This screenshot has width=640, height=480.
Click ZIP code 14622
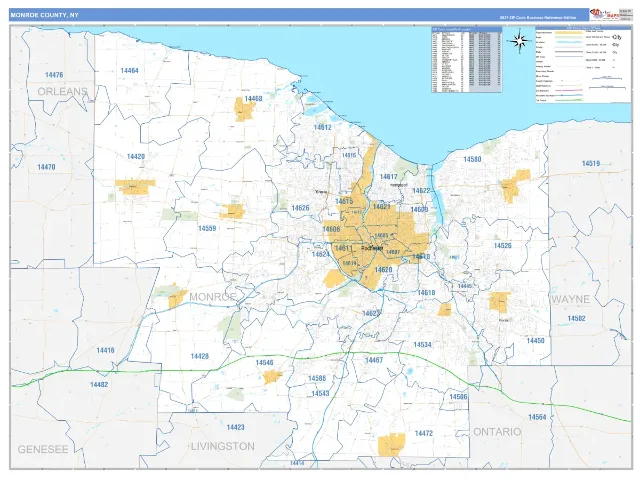(x=421, y=191)
